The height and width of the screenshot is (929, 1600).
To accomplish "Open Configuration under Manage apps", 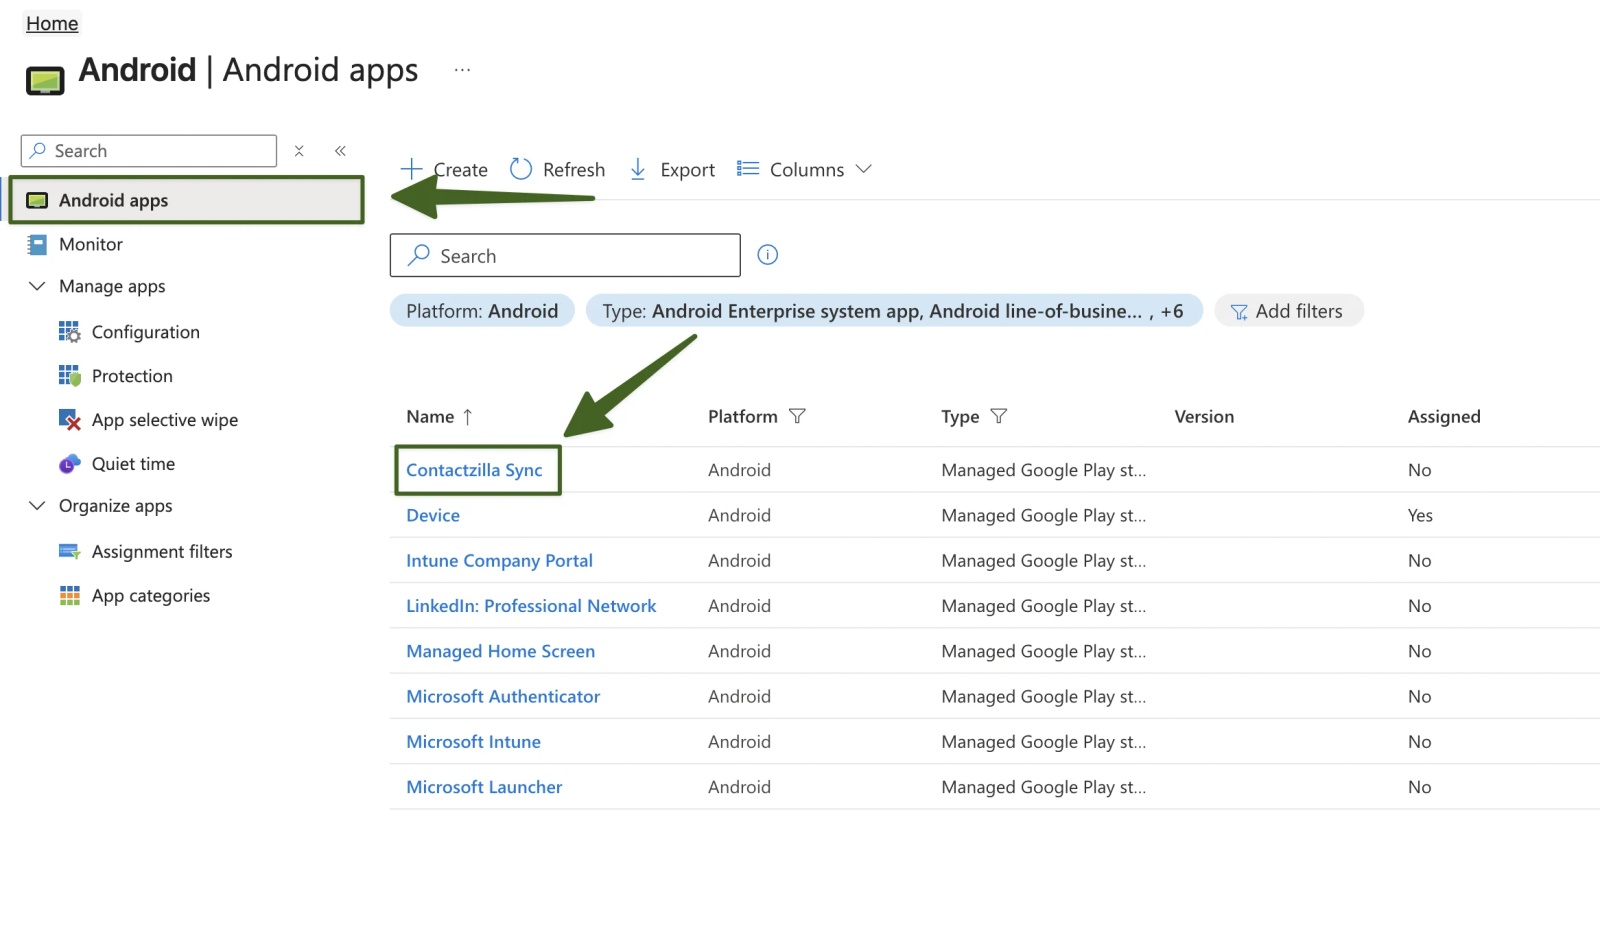I will 145,332.
